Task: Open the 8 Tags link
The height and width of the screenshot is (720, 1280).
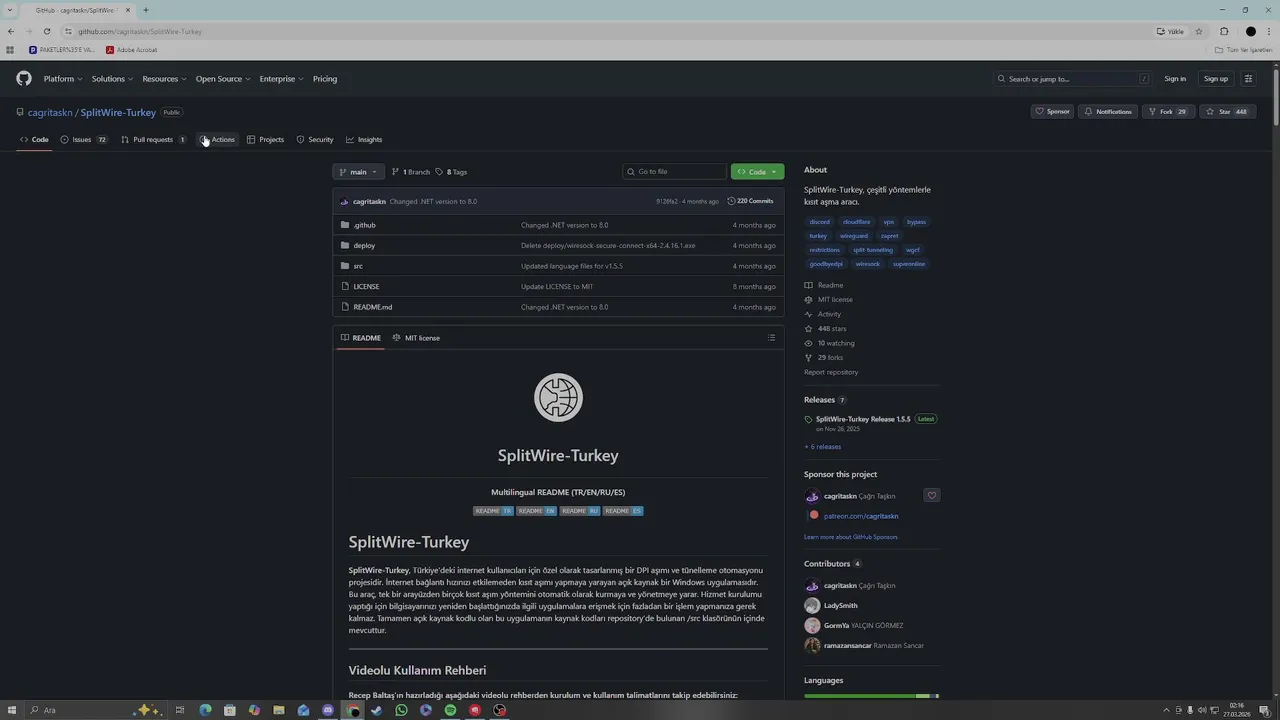Action: pyautogui.click(x=451, y=172)
